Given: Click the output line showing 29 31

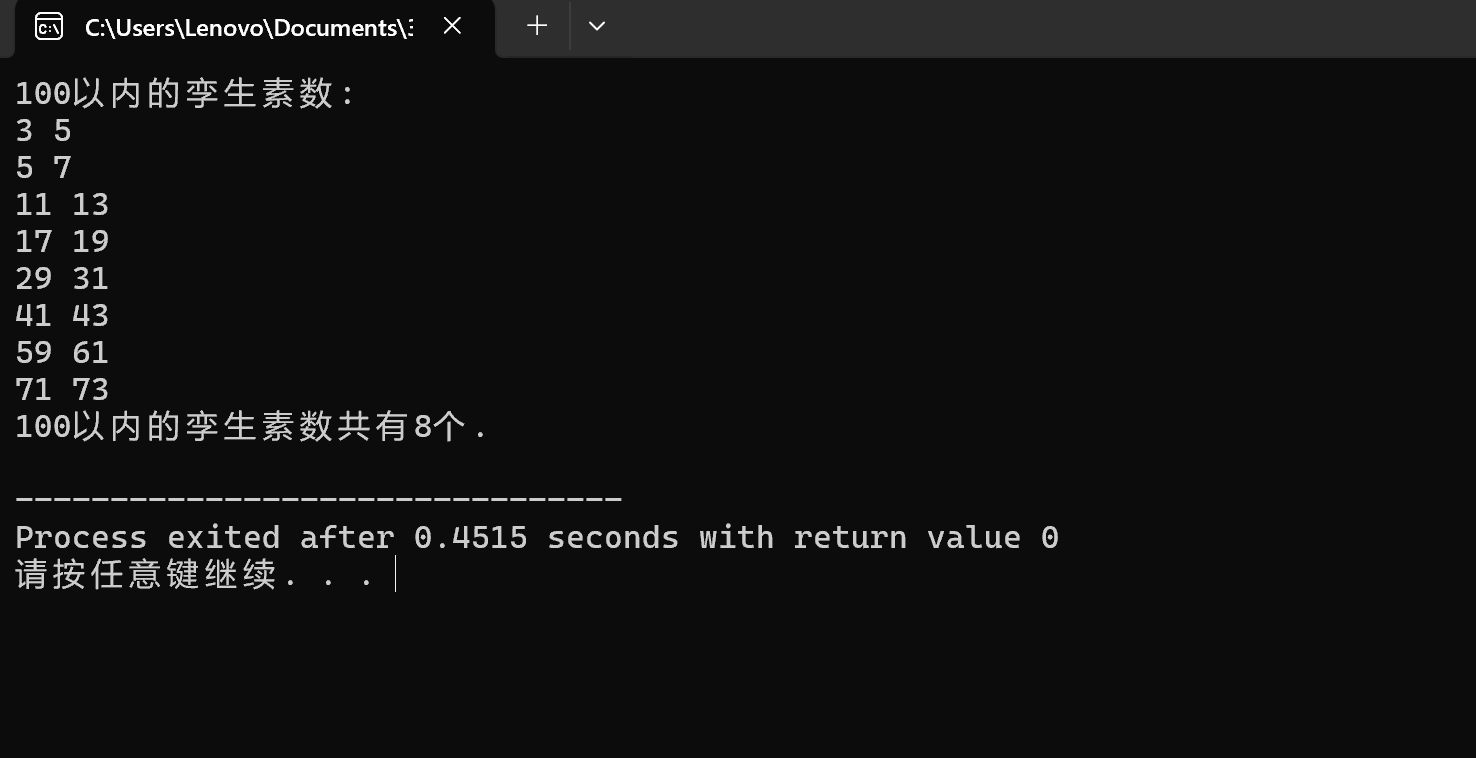Looking at the screenshot, I should coord(62,279).
